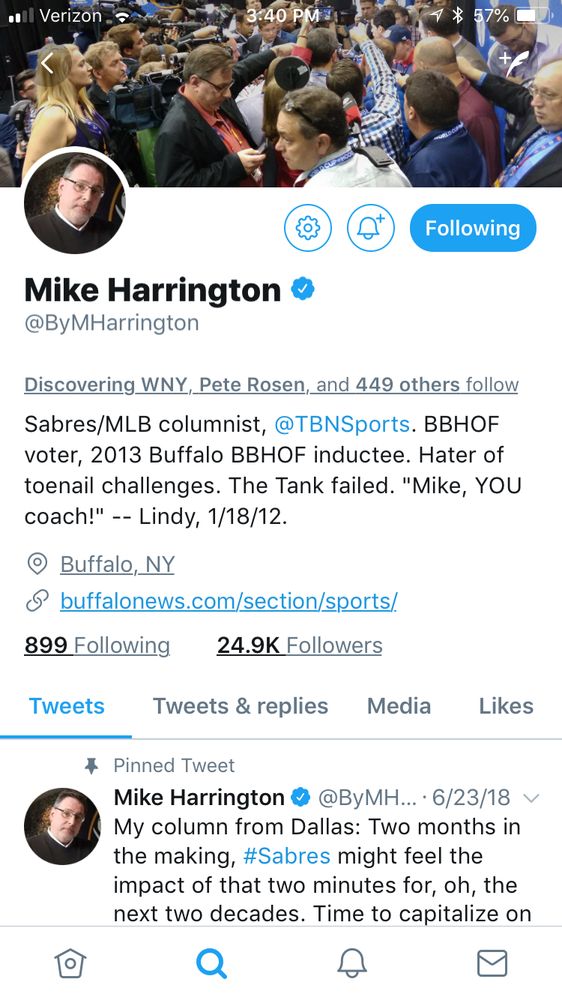
Task: Open the Home tab icon
Action: tap(70, 962)
